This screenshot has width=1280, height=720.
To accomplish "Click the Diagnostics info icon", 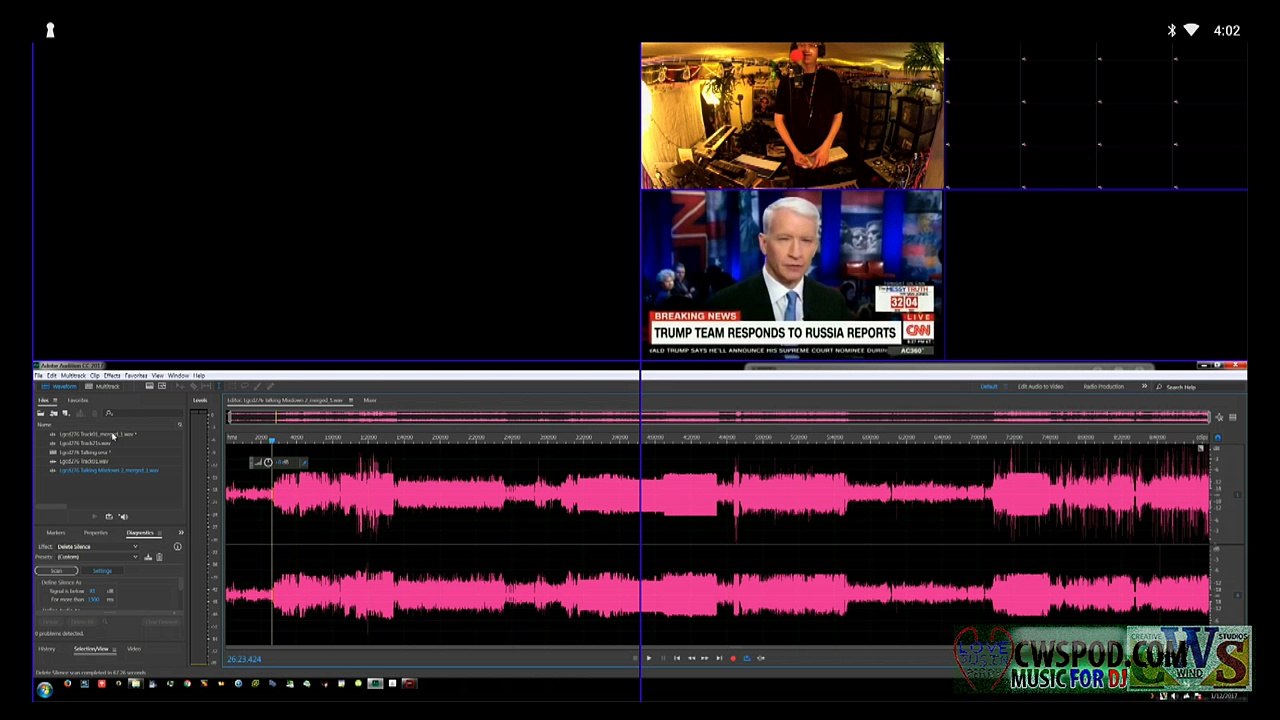I will 178,547.
